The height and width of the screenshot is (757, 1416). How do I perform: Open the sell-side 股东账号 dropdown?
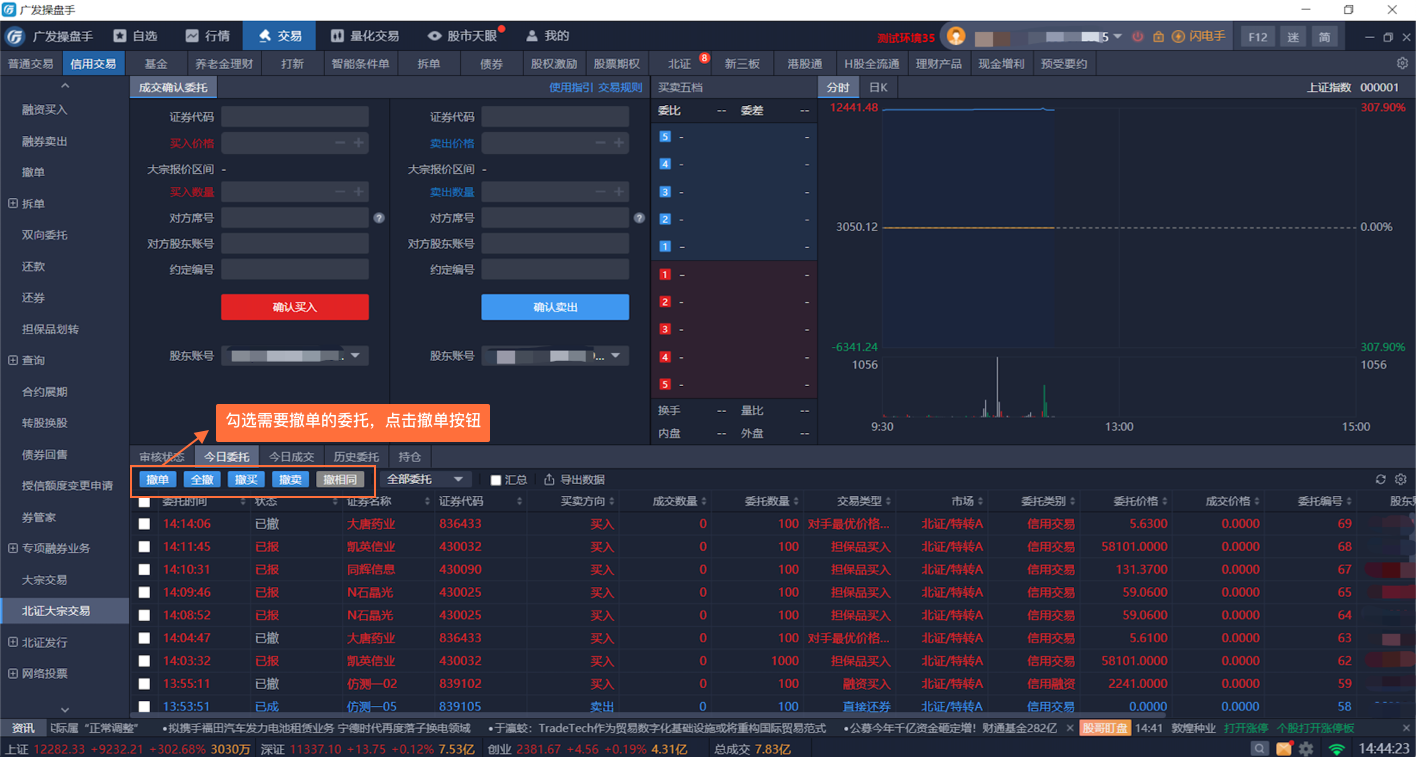click(x=555, y=355)
